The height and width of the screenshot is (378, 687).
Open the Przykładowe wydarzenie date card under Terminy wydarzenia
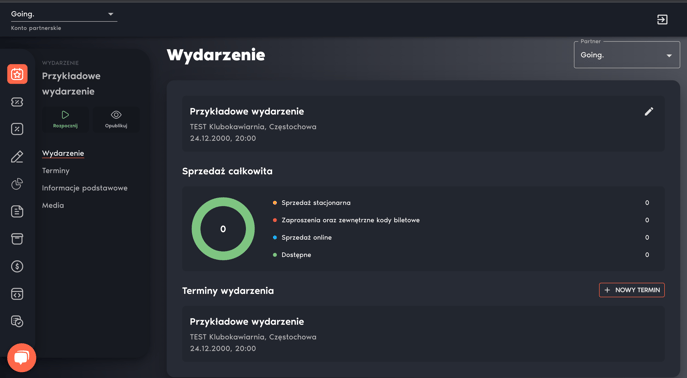click(423, 334)
